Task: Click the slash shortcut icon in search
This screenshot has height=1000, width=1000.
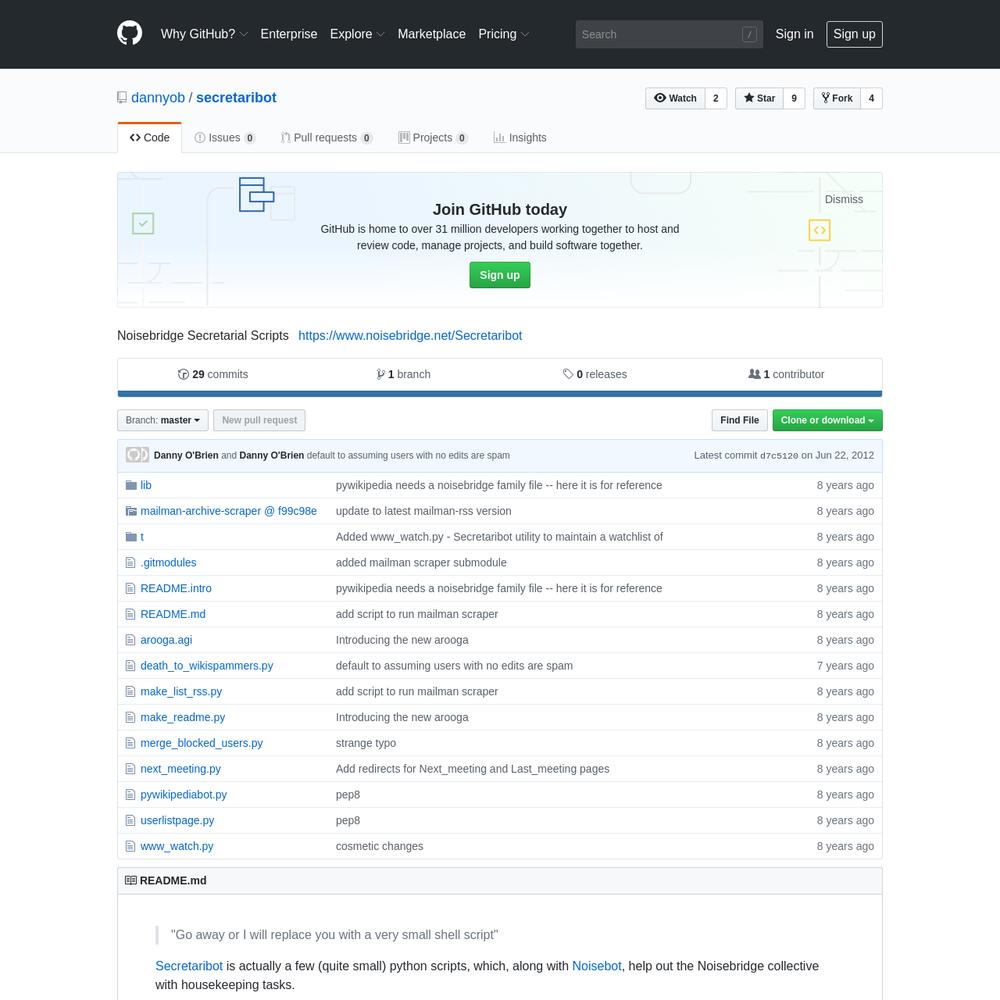Action: [x=749, y=34]
